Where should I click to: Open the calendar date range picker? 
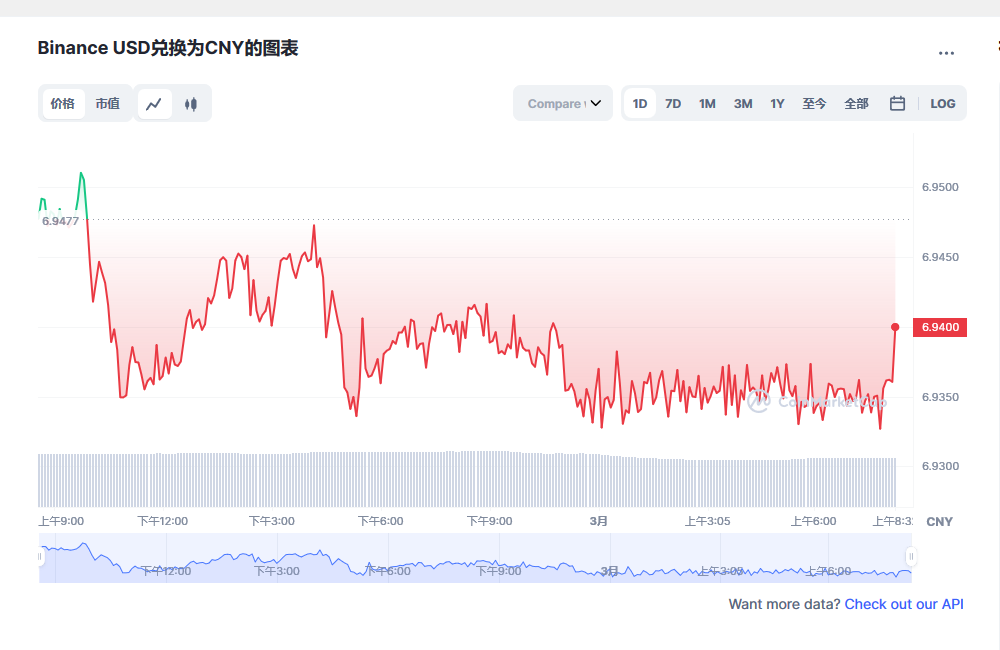(x=897, y=103)
